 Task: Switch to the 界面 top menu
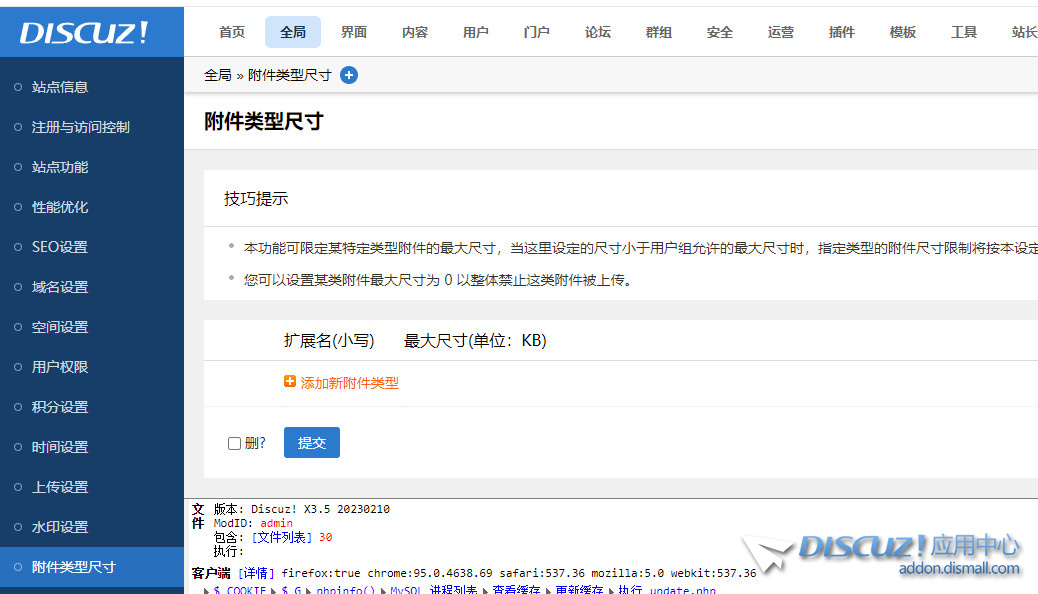pyautogui.click(x=354, y=32)
